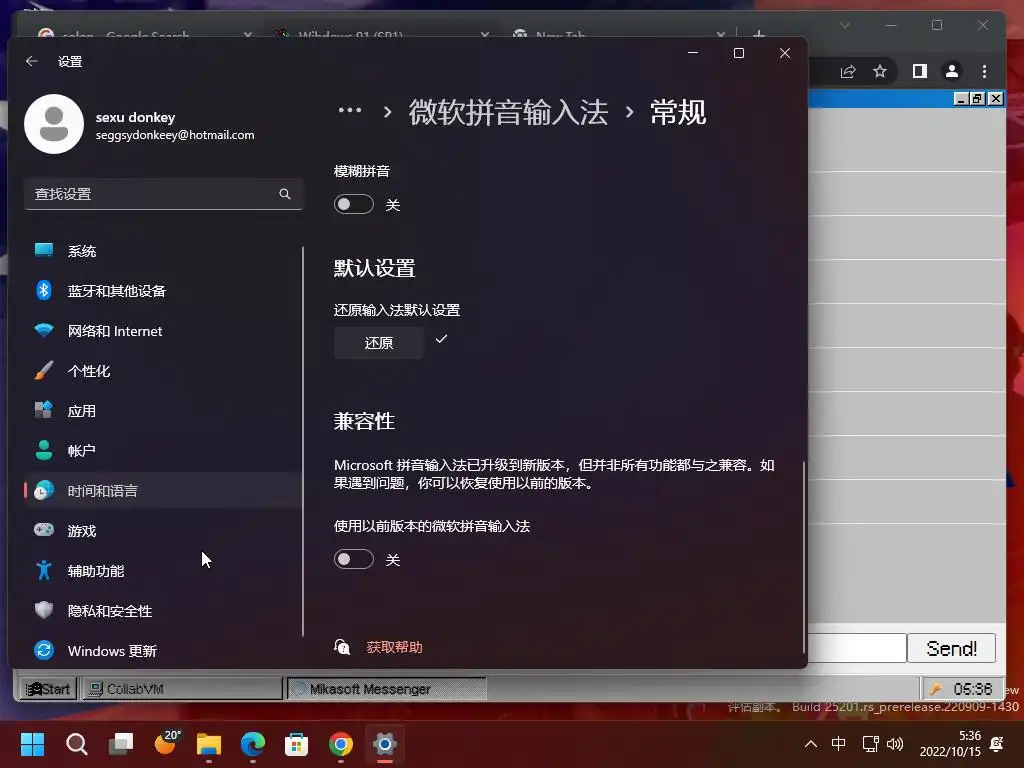Open Task View on taskbar
Screen dimensions: 1024x768
(x=121, y=744)
